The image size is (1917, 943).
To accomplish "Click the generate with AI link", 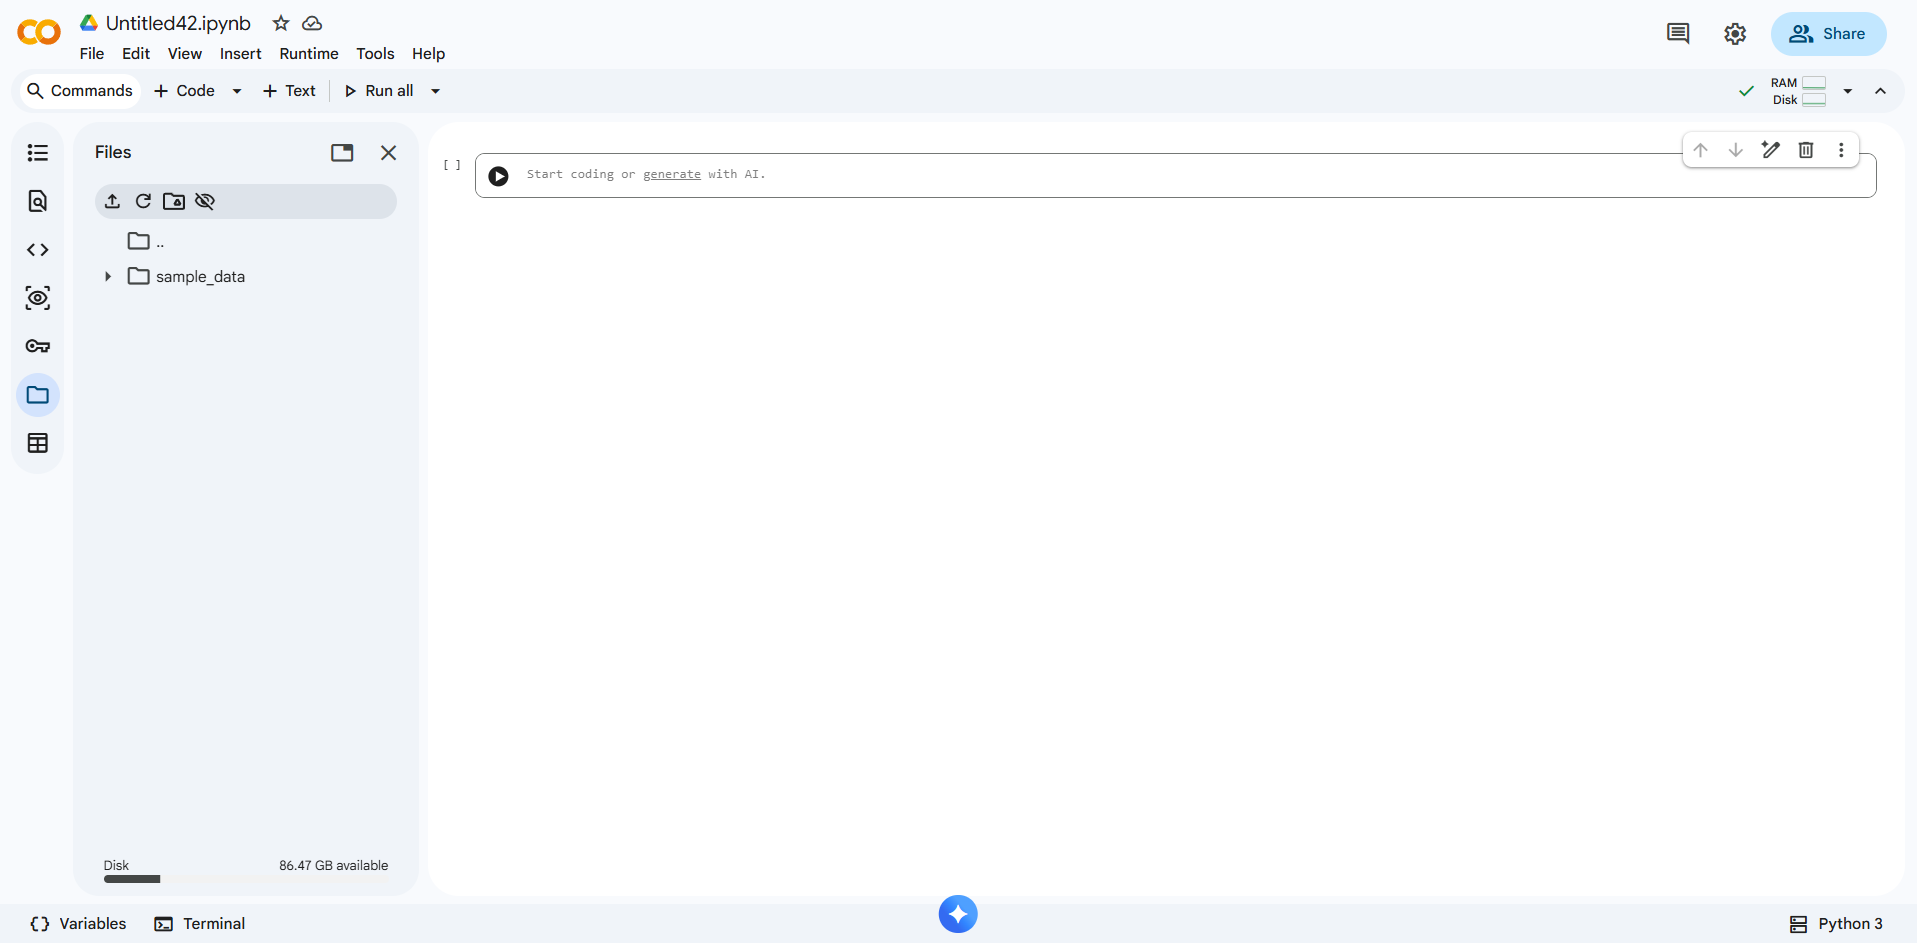I will click(x=672, y=174).
